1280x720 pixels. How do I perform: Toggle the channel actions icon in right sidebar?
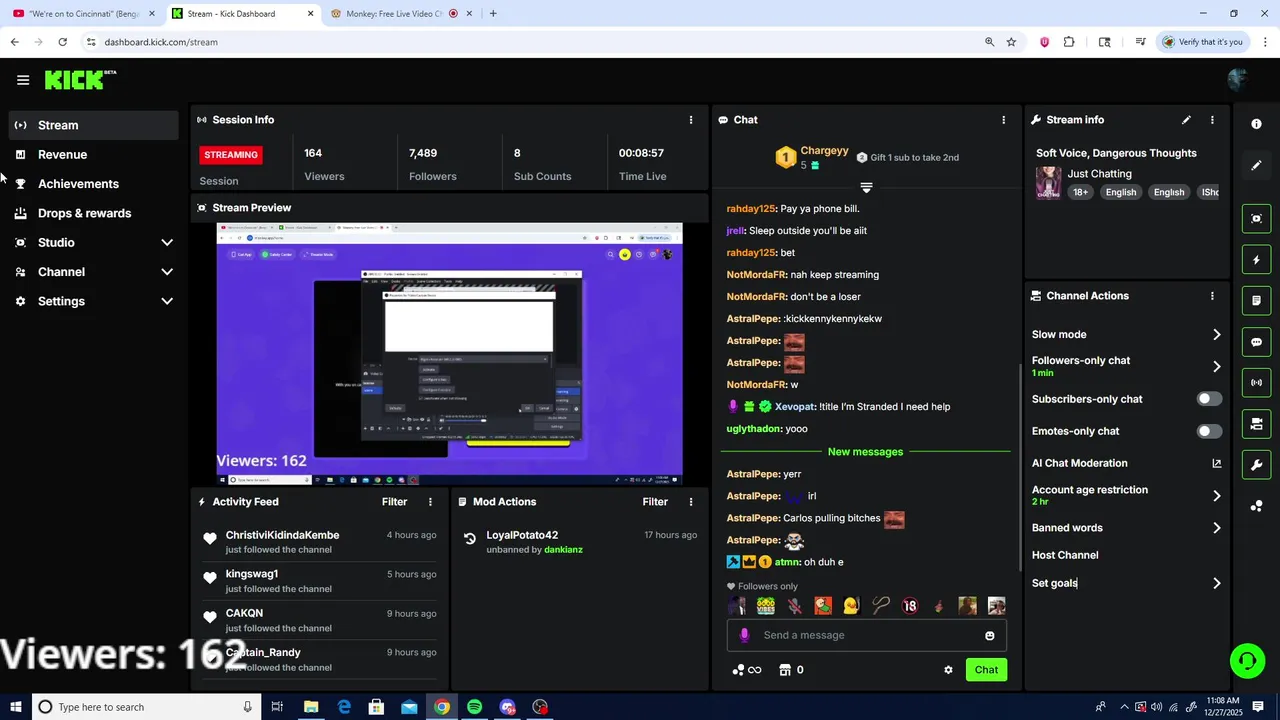[1257, 424]
